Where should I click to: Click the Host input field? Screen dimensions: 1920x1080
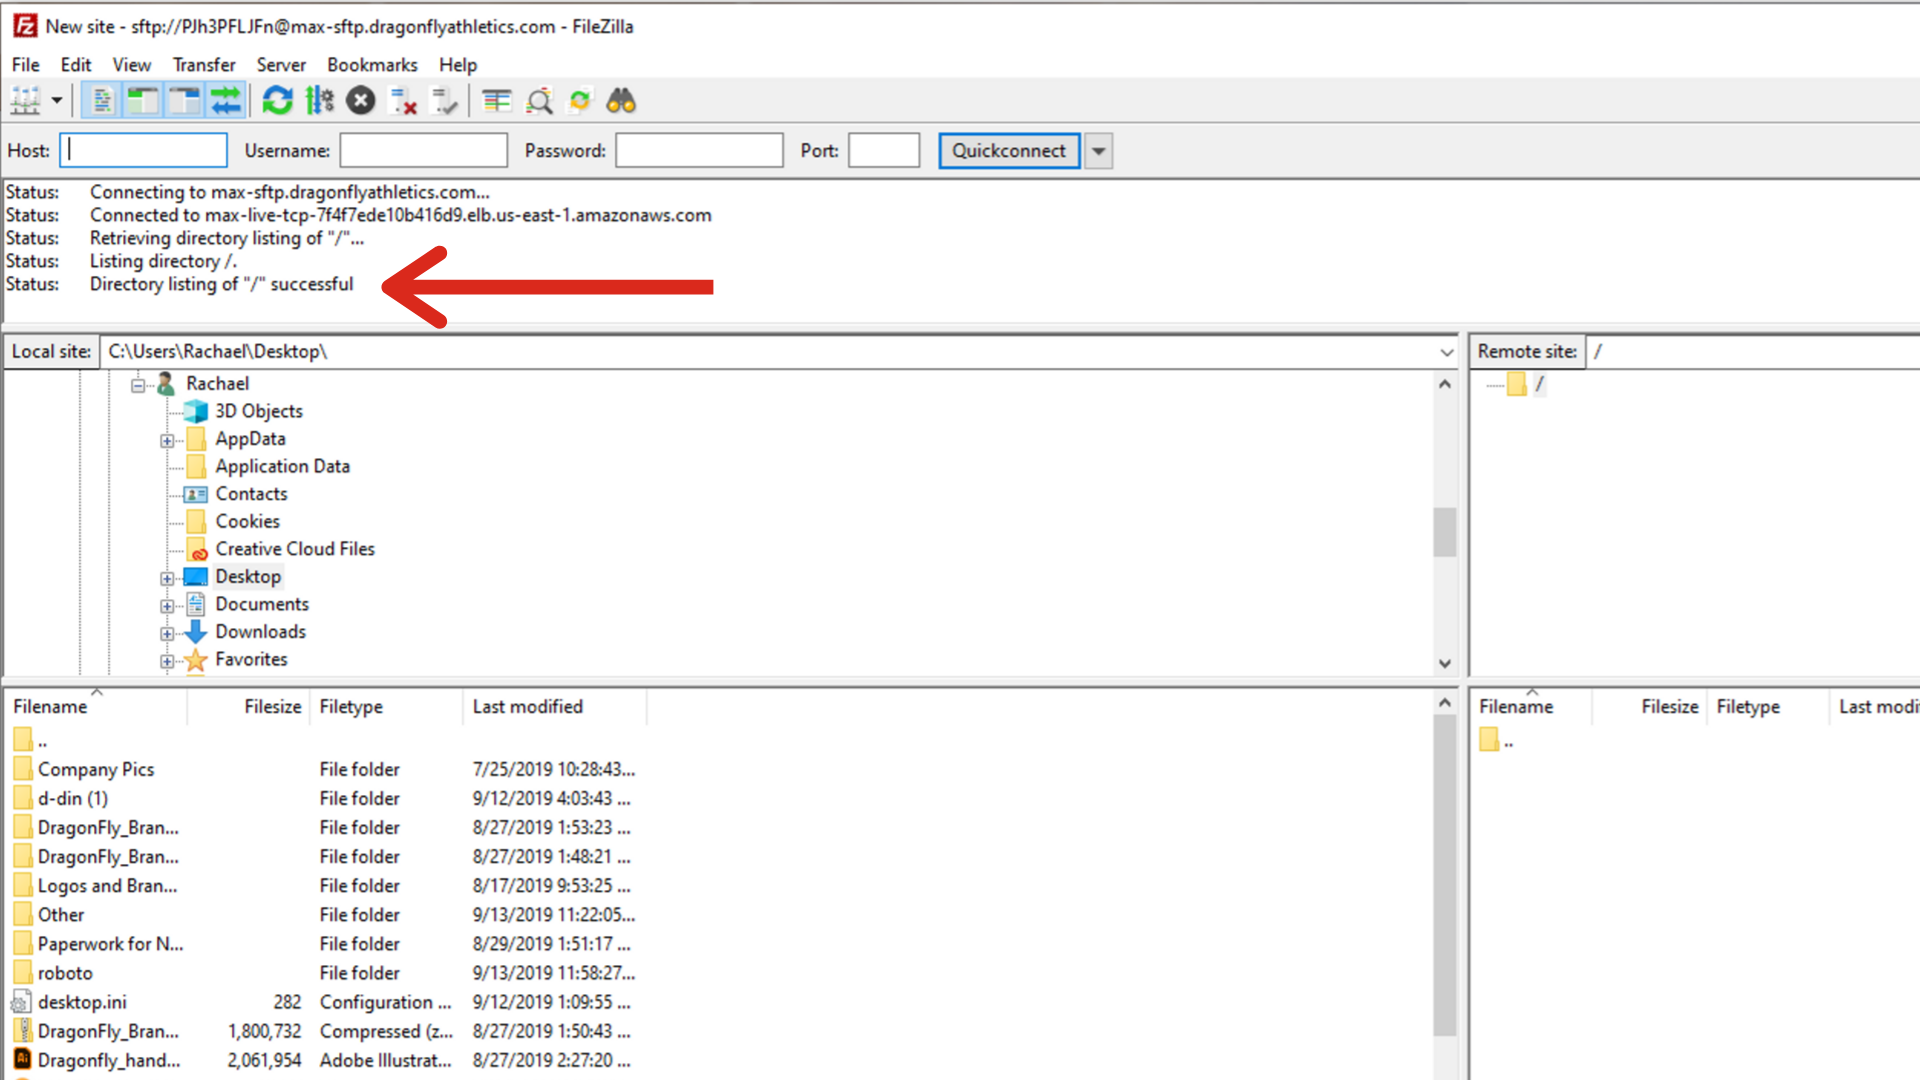(144, 151)
